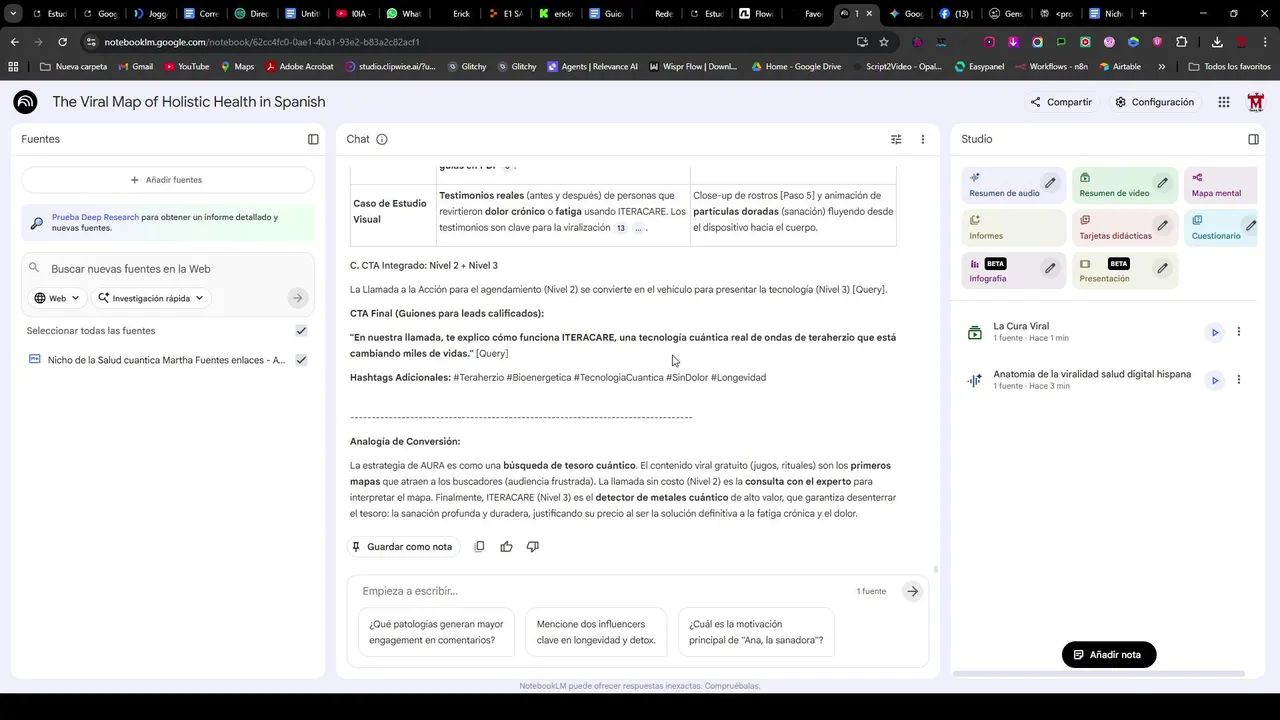Open the browser tab search dropdown

13,14
